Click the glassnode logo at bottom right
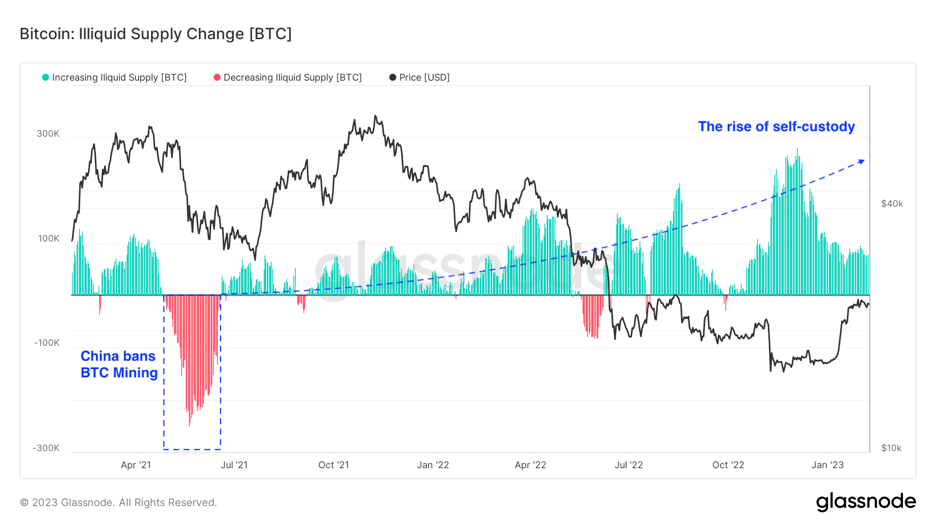The width and height of the screenshot is (936, 526). tap(865, 501)
